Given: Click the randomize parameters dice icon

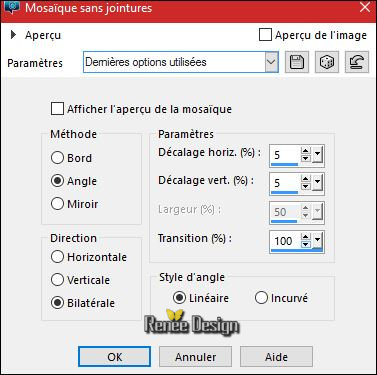Looking at the screenshot, I should pyautogui.click(x=327, y=62).
